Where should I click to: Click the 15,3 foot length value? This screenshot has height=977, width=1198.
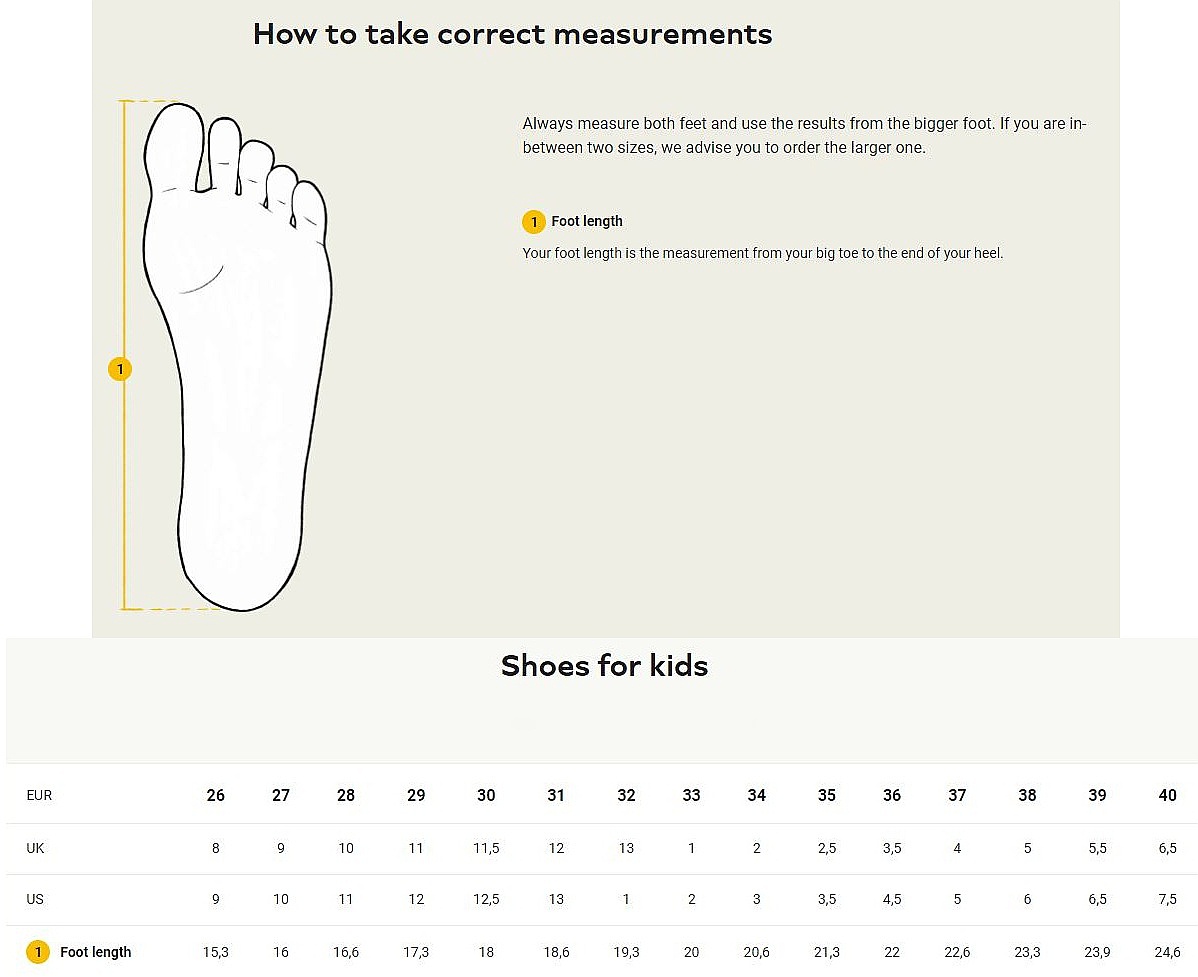point(215,952)
